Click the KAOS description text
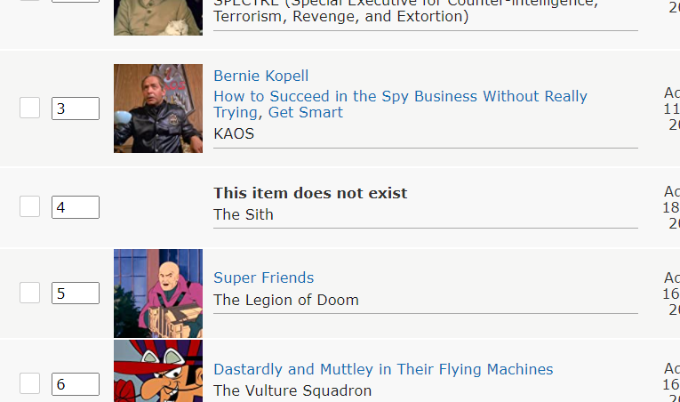 pyautogui.click(x=234, y=133)
